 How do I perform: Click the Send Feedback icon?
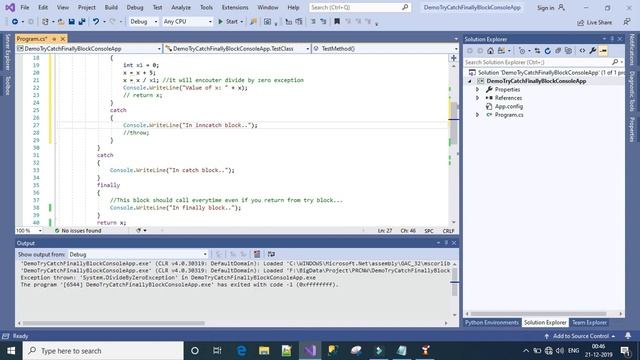[x=627, y=22]
